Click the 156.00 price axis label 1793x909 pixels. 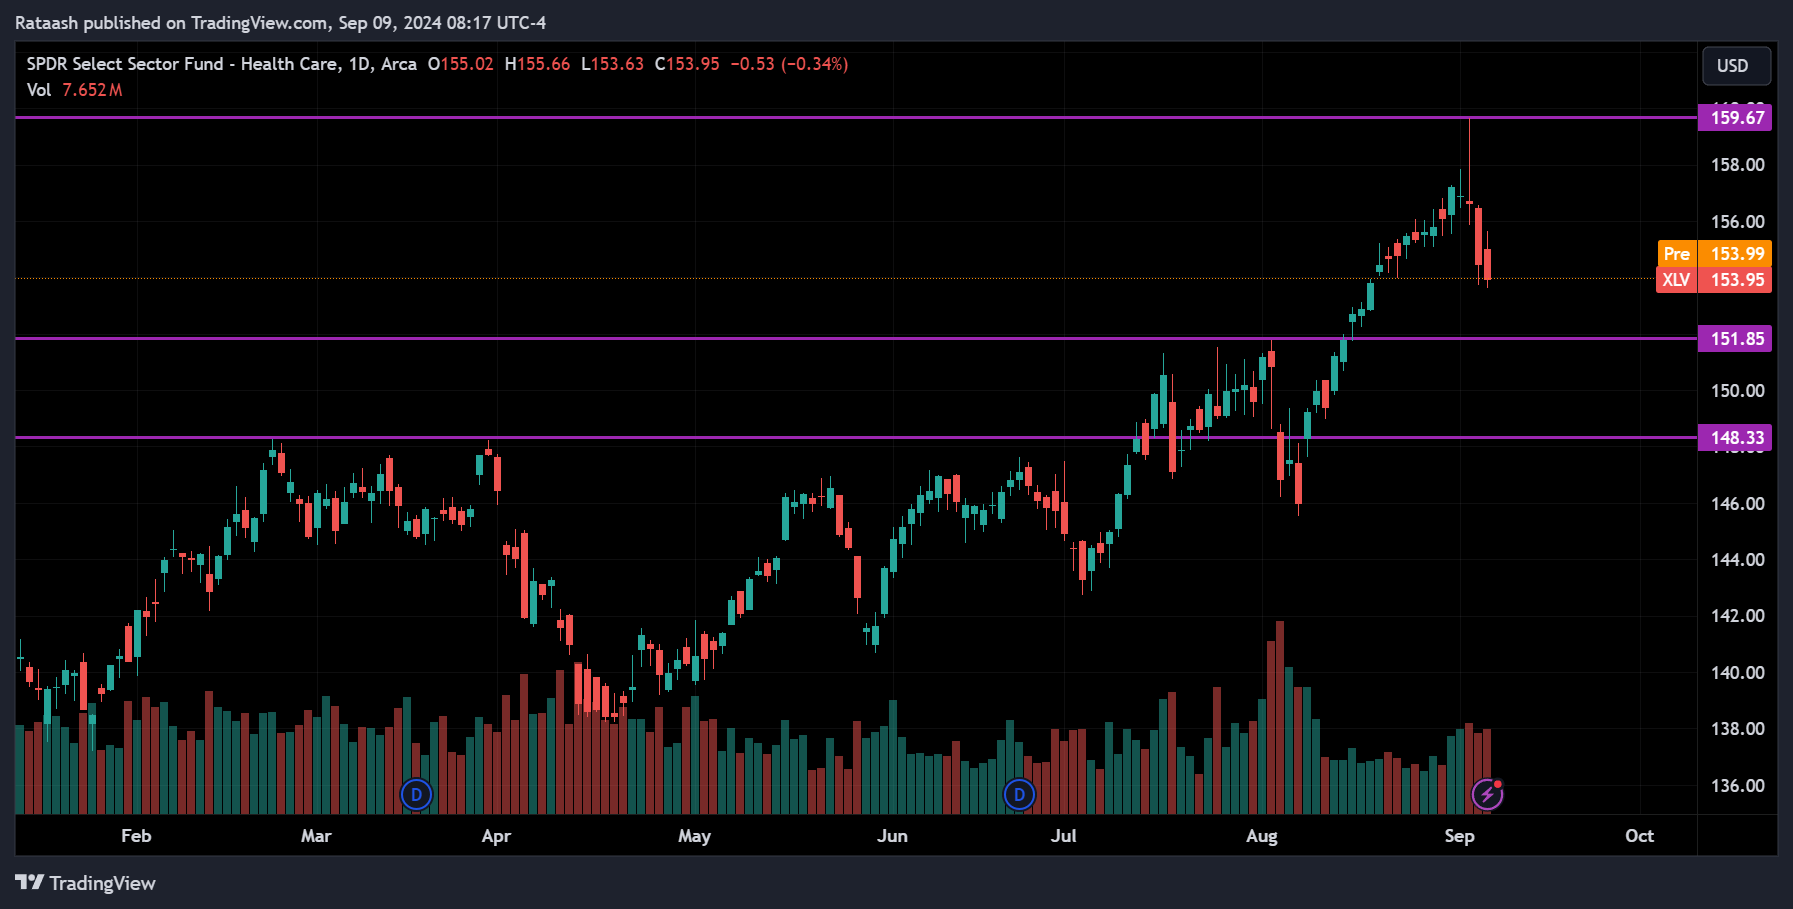click(1737, 222)
